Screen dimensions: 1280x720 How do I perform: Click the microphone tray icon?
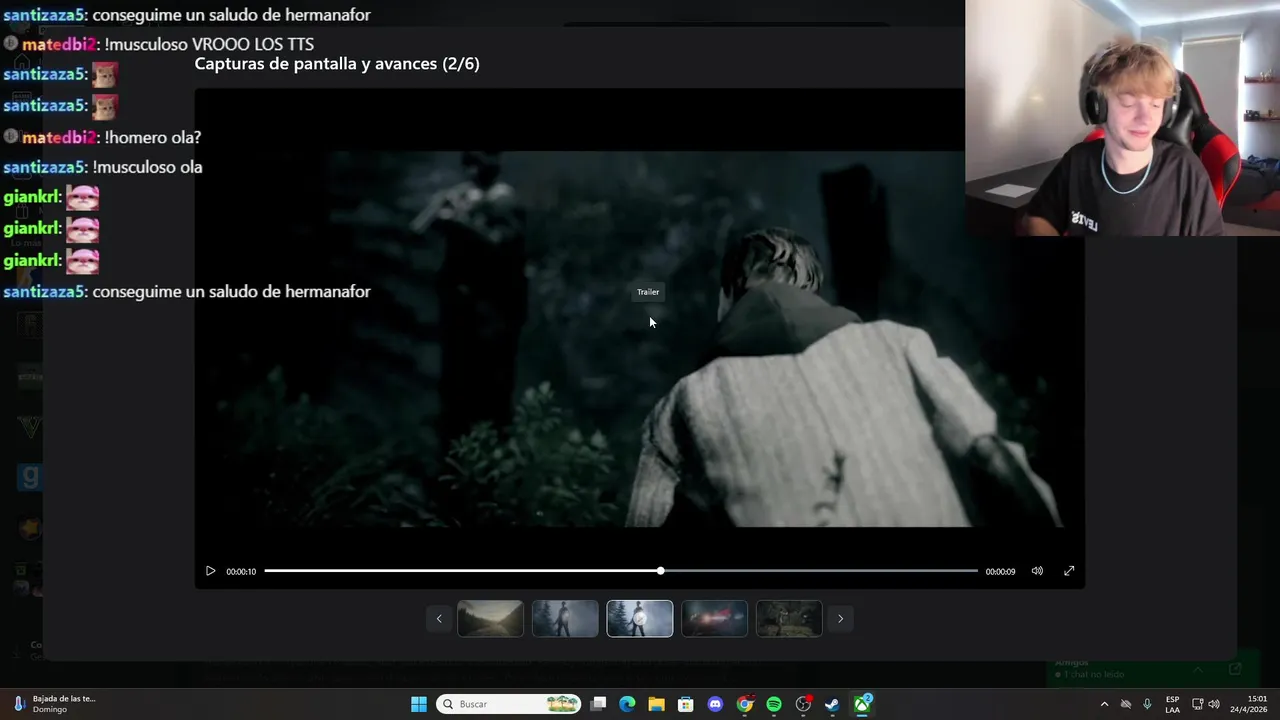[1147, 704]
